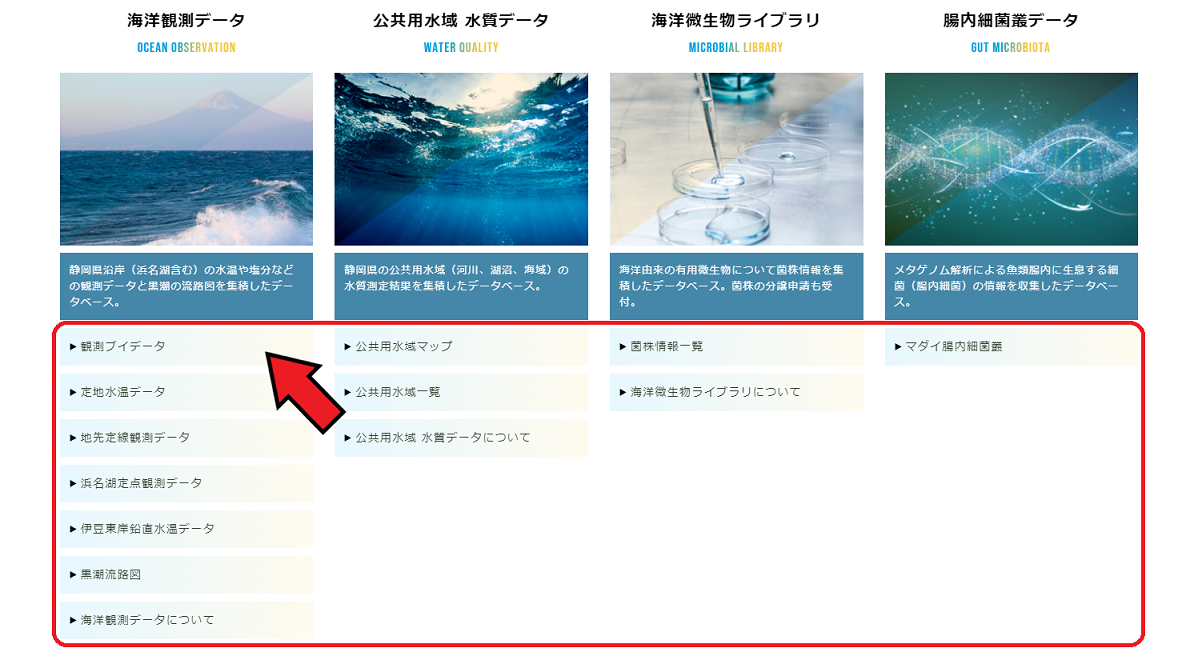Open the 黒潮流路図 link
1198x656 pixels.
coord(186,575)
